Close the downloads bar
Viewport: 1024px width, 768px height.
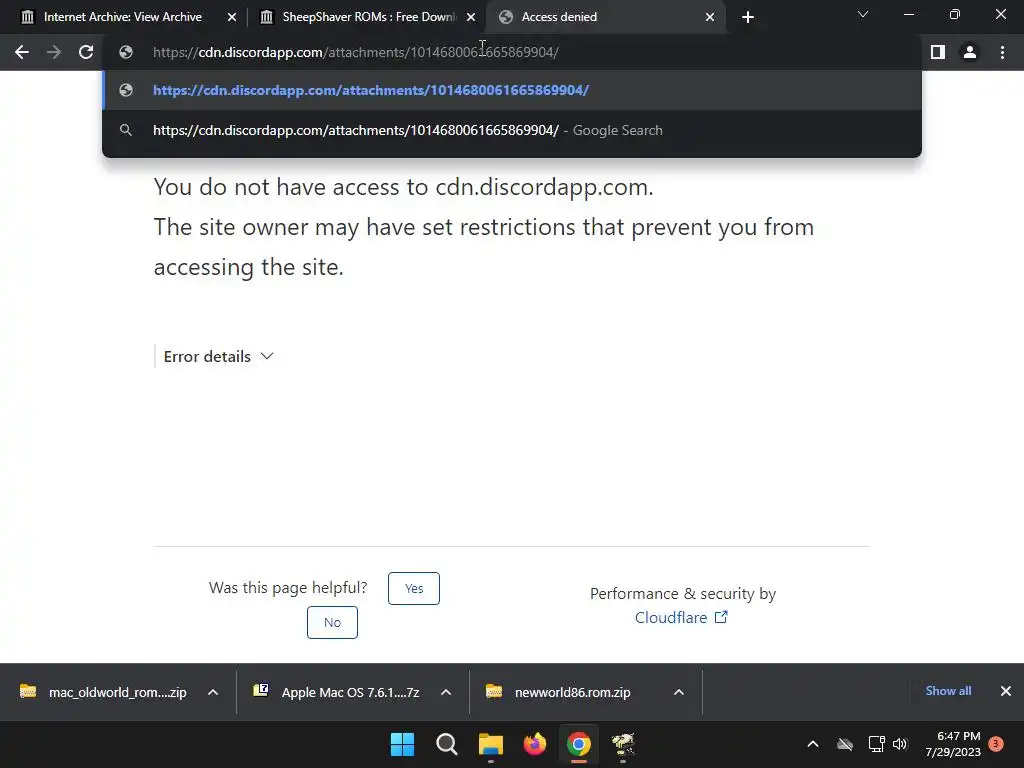click(1006, 691)
